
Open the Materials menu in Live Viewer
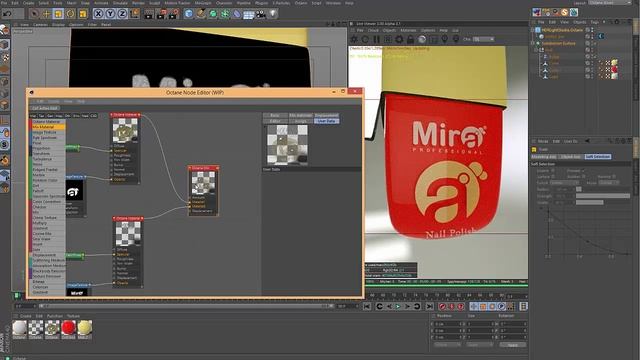click(x=408, y=30)
